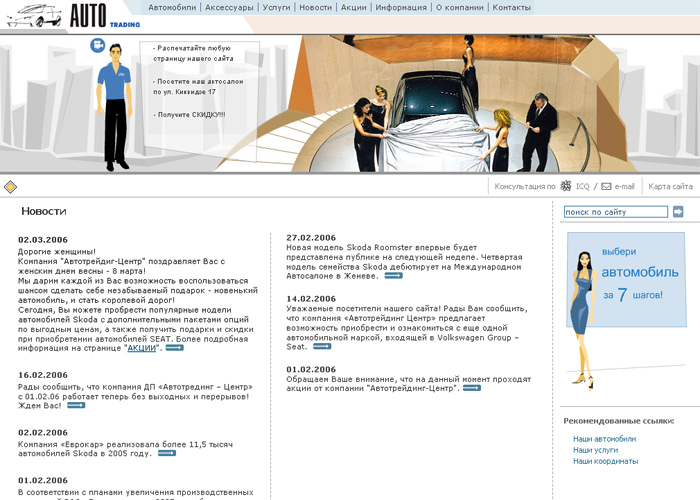Click the e-mail envelope icon
Viewport: 700px width, 500px height.
pos(606,187)
